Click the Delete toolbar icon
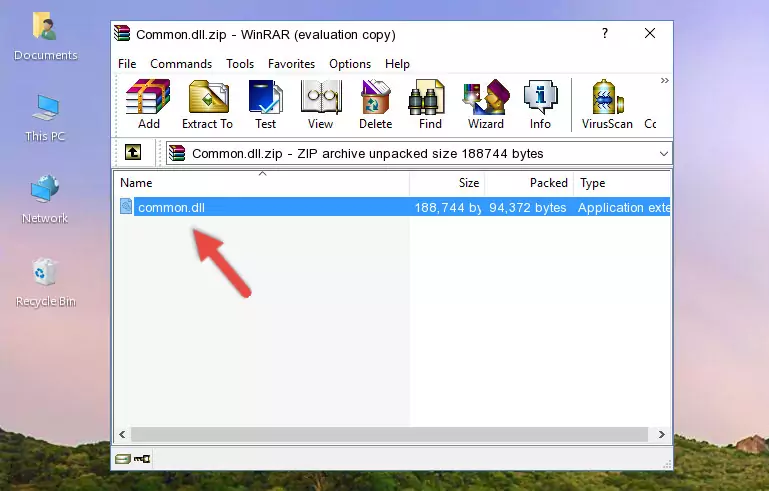This screenshot has height=491, width=769. (x=375, y=104)
